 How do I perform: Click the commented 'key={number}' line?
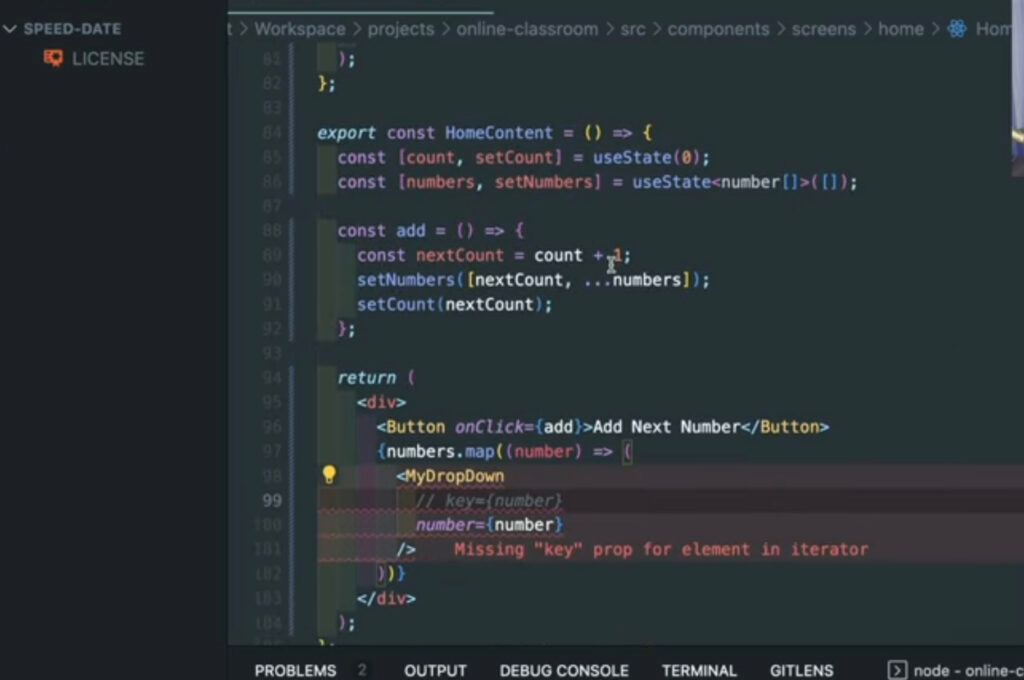(489, 500)
